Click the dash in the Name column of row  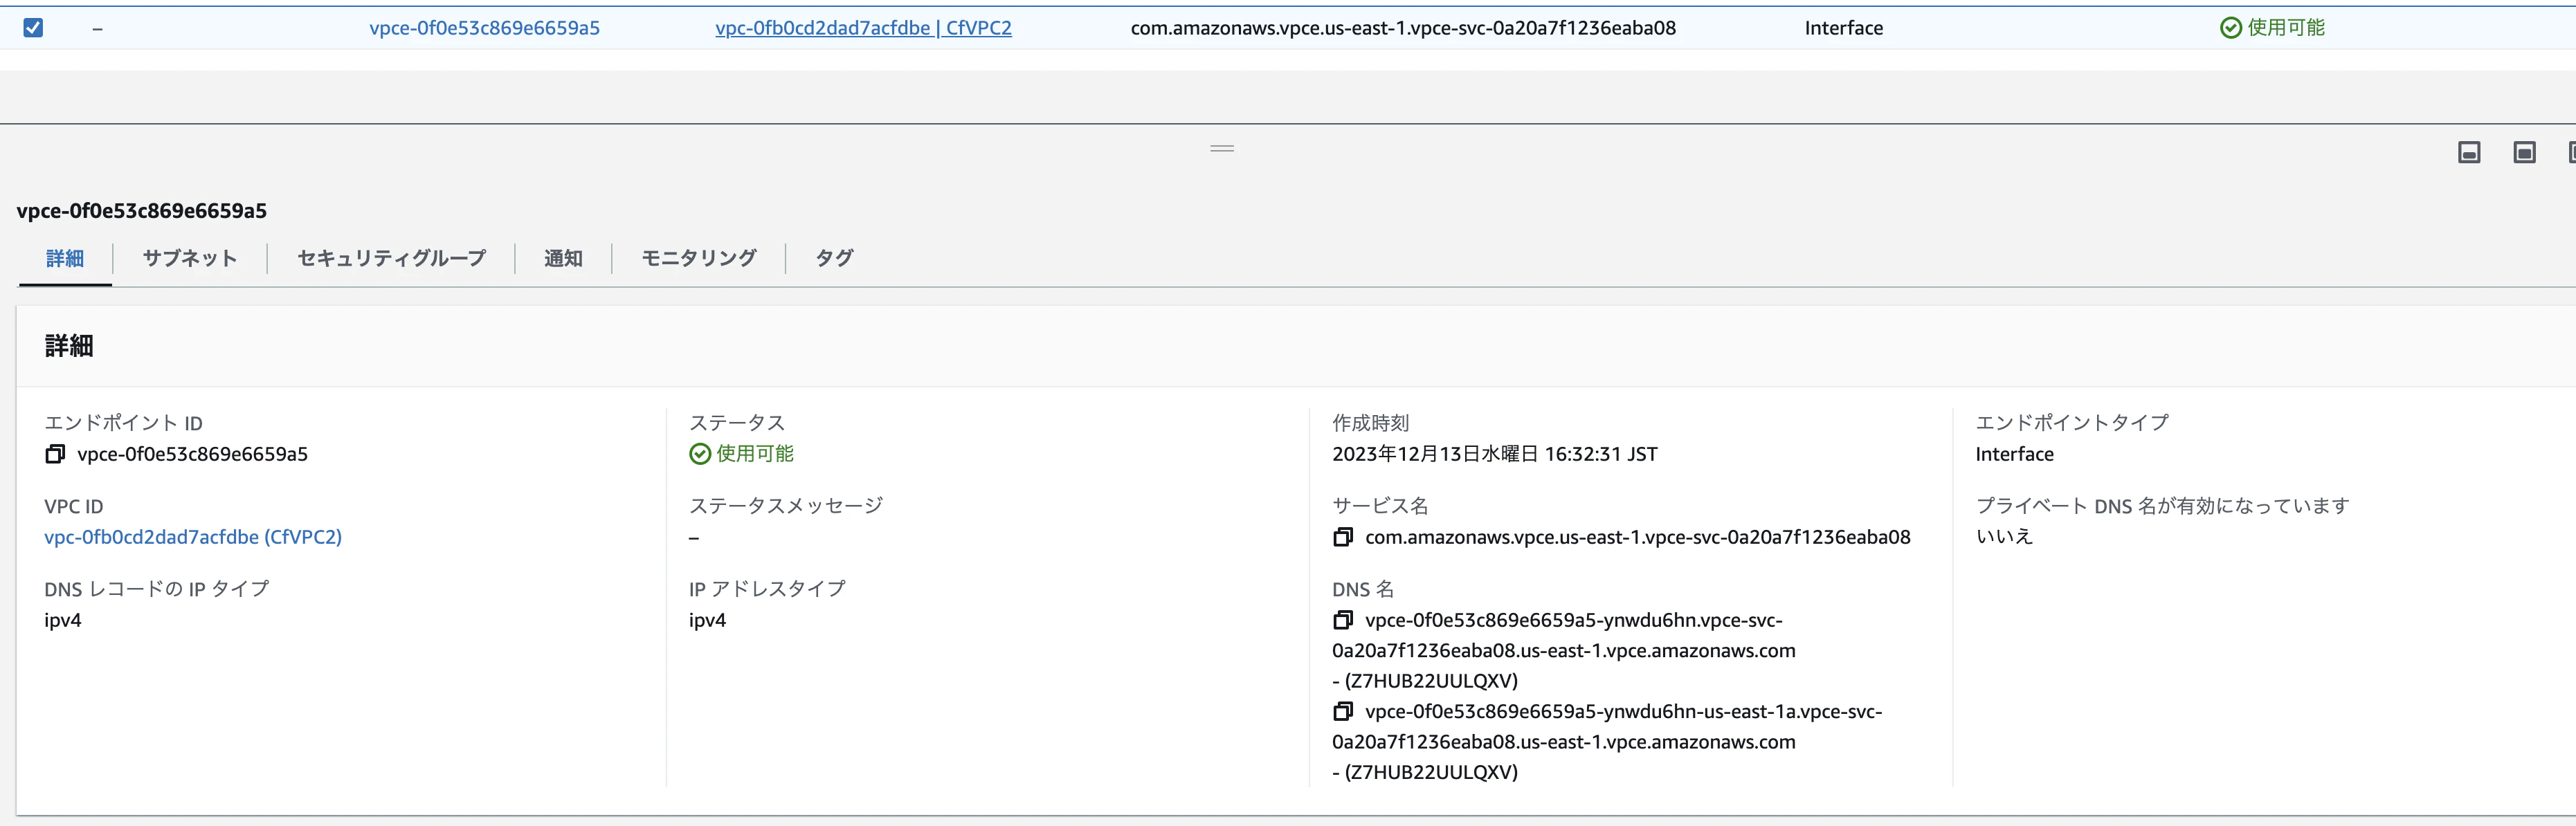click(97, 29)
